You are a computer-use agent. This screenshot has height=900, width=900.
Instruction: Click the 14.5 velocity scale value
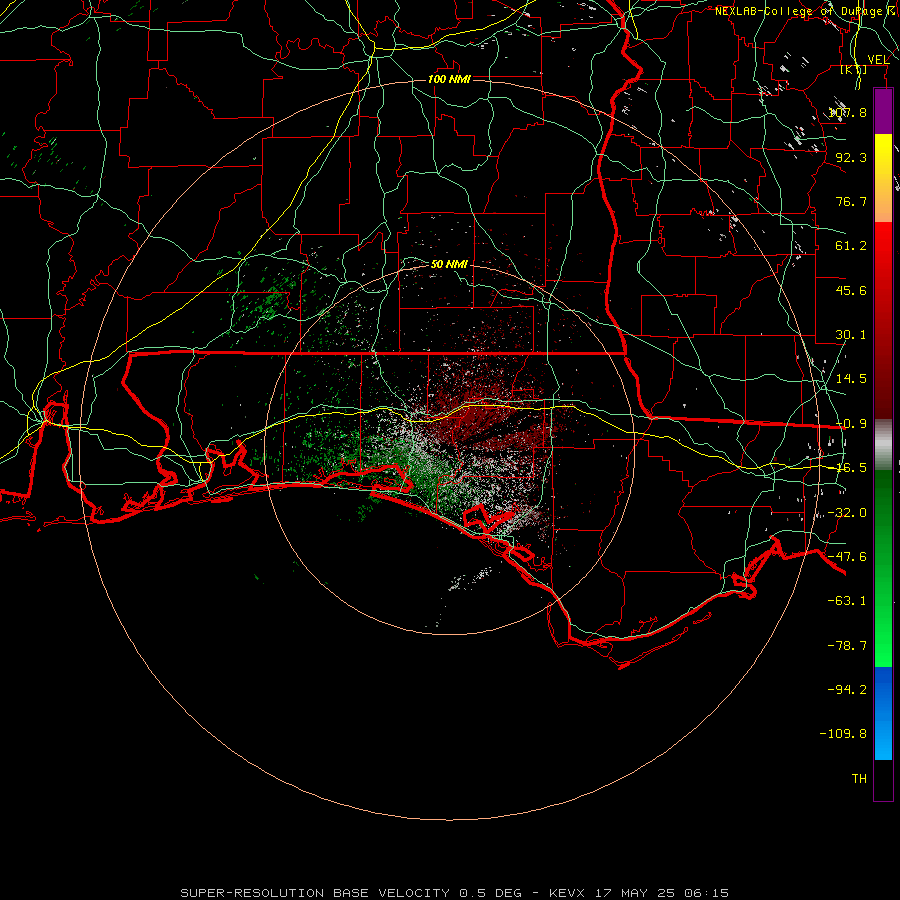click(851, 379)
